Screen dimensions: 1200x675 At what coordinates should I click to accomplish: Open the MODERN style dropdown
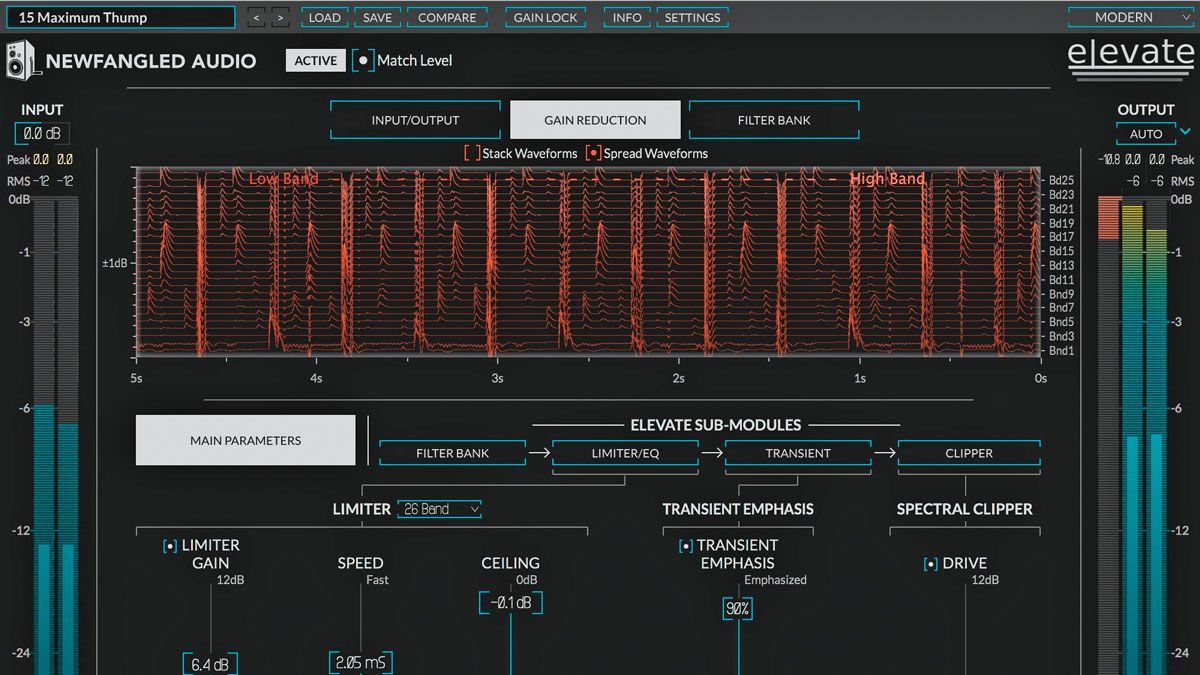[1131, 17]
